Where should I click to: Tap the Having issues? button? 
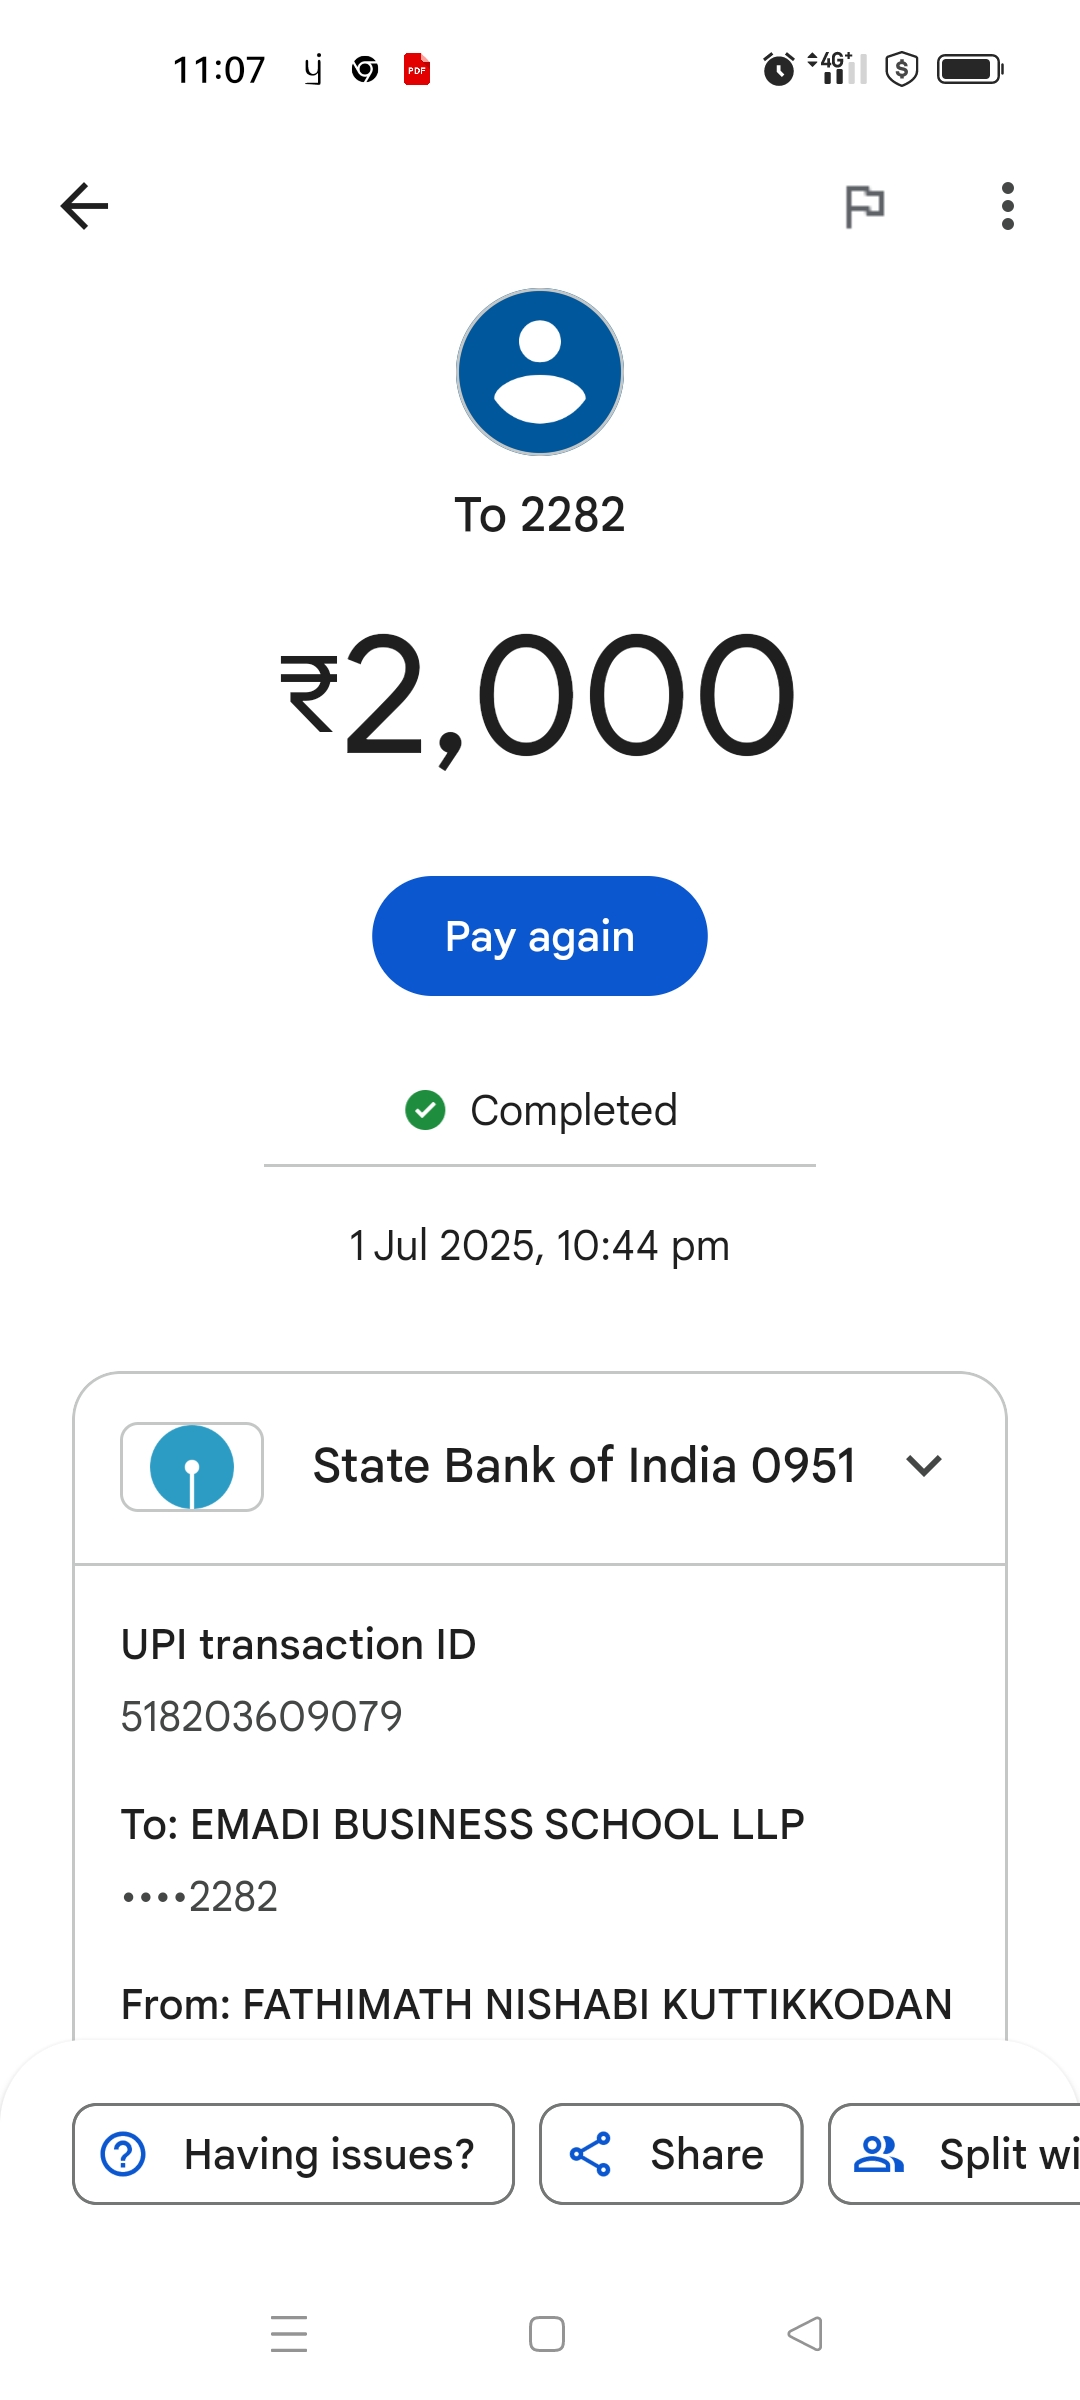(293, 2154)
